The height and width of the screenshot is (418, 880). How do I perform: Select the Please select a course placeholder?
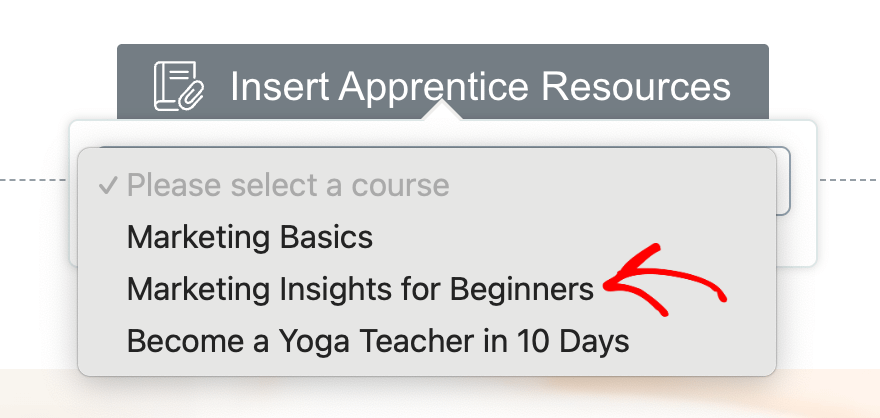[x=288, y=186]
